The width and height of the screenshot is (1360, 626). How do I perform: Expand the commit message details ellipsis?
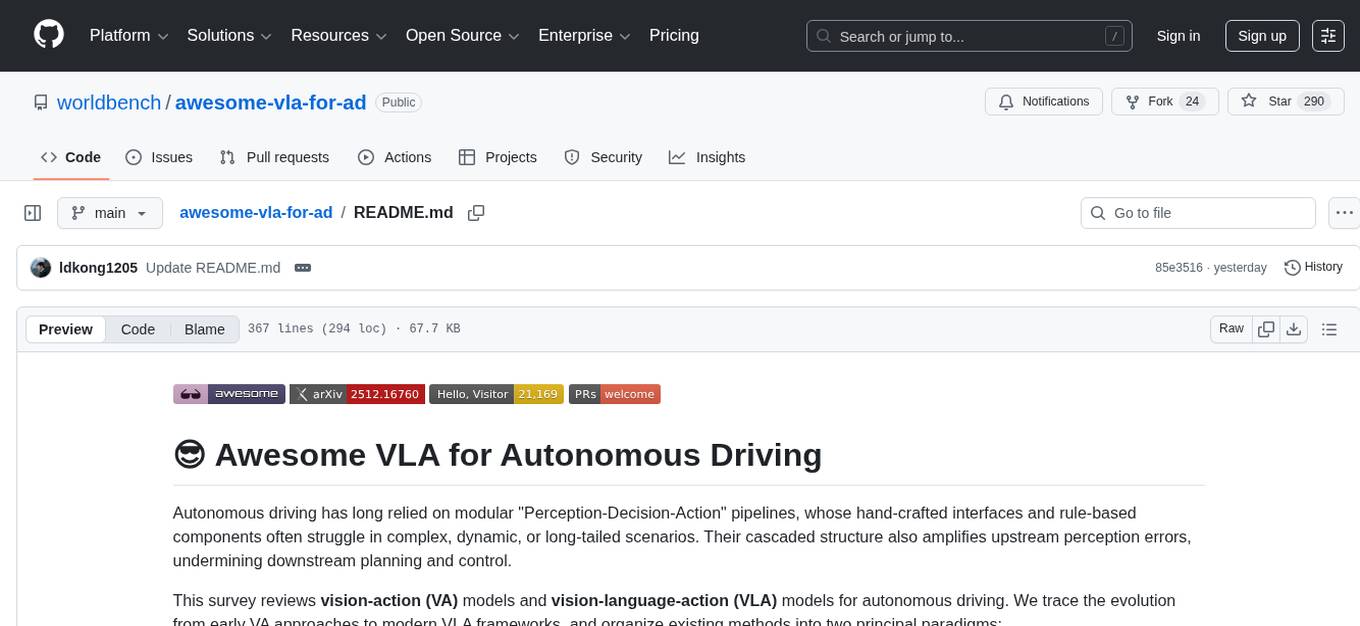point(303,267)
